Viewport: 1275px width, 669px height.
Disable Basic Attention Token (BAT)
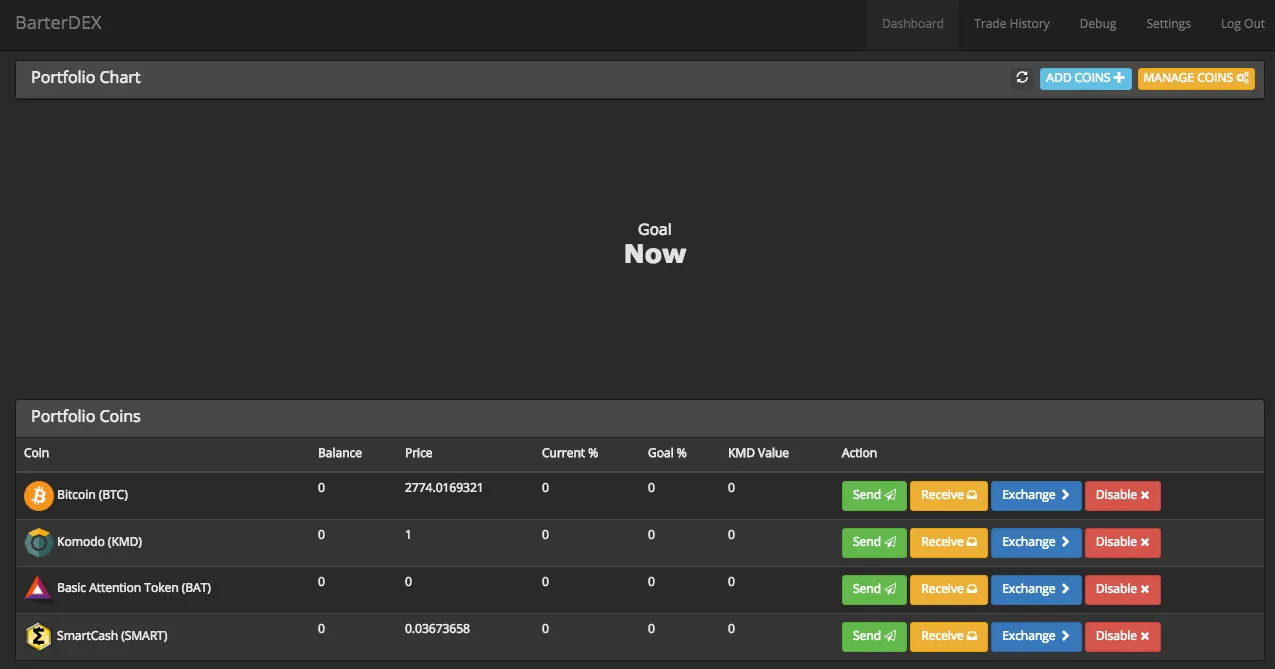click(1123, 590)
